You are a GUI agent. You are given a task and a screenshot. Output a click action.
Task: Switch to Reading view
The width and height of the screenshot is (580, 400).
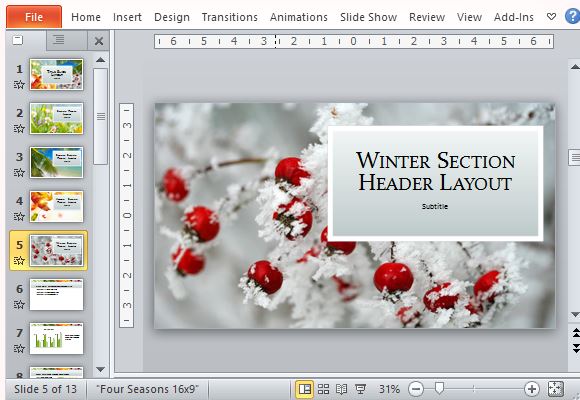(341, 389)
